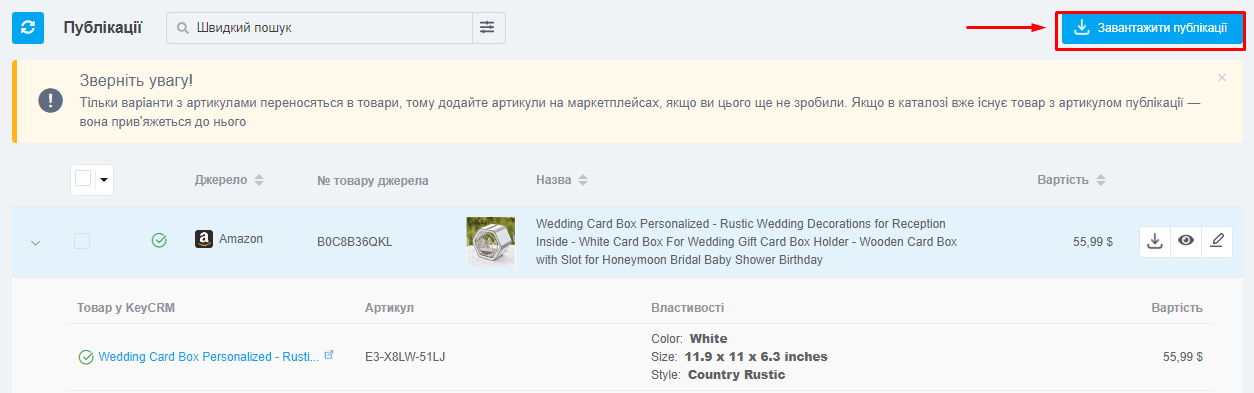1254x393 pixels.
Task: View the publication via eye icon
Action: 1186,241
